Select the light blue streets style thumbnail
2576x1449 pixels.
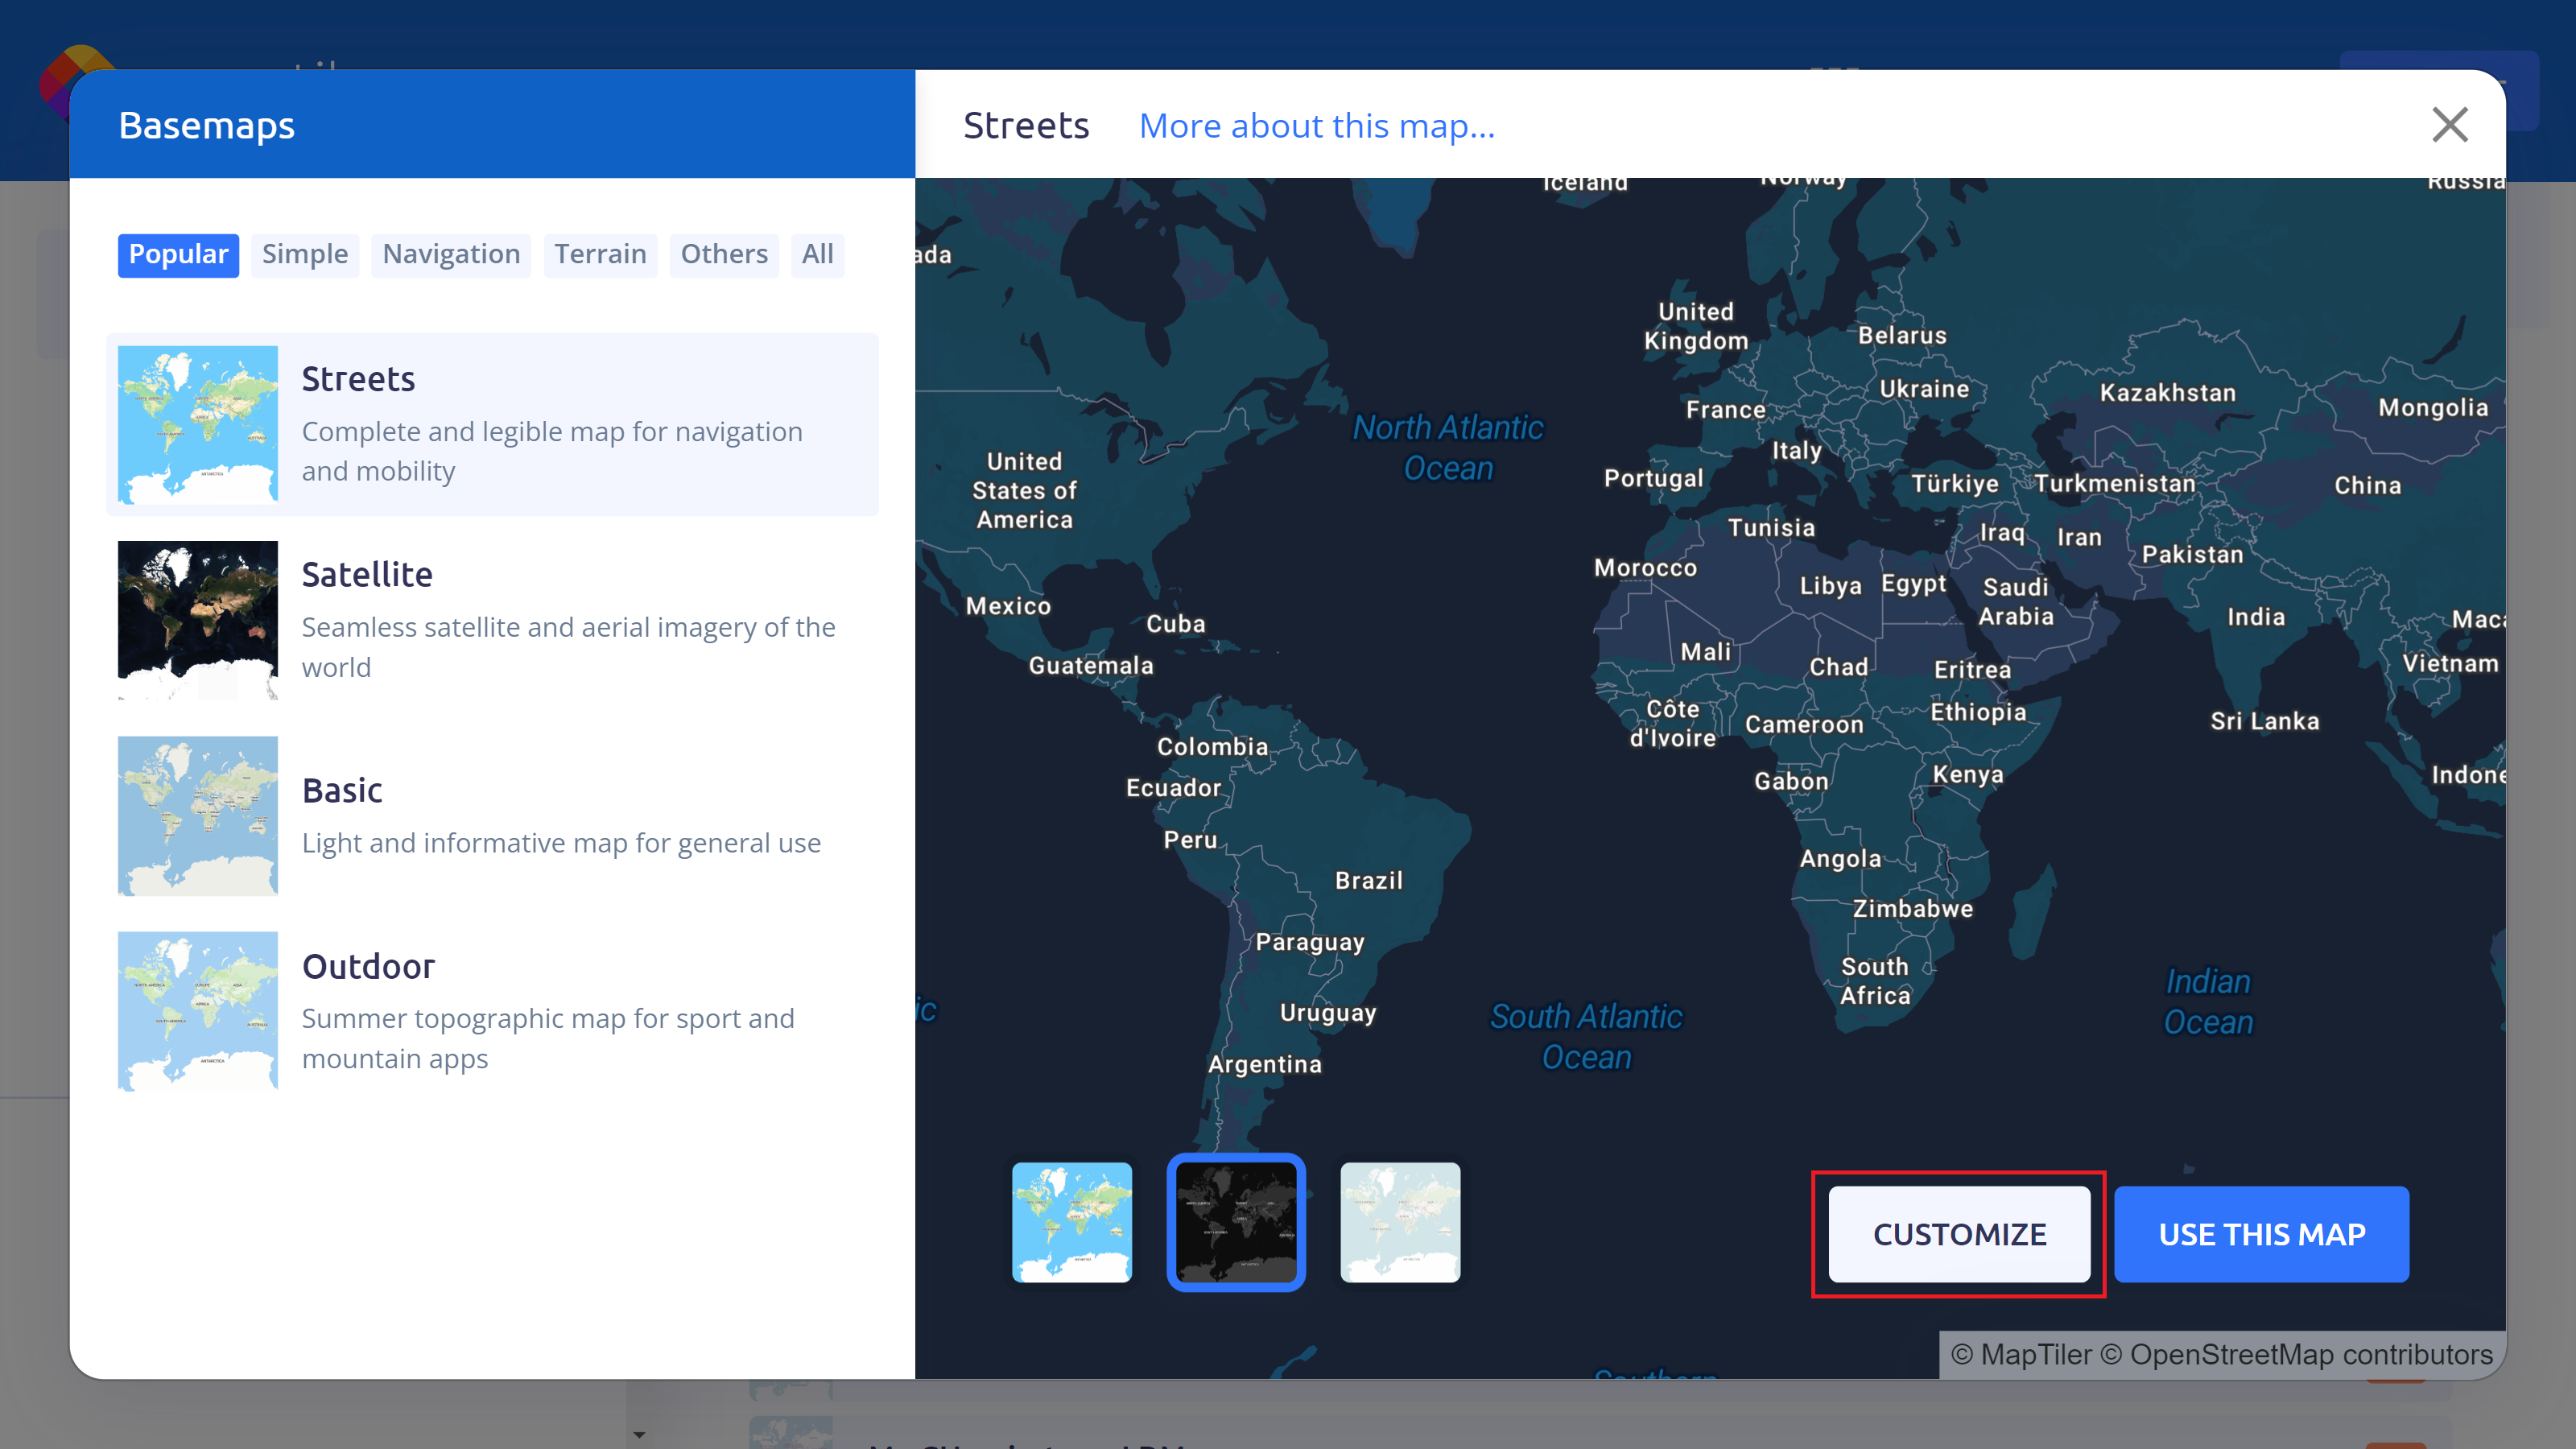[1072, 1222]
